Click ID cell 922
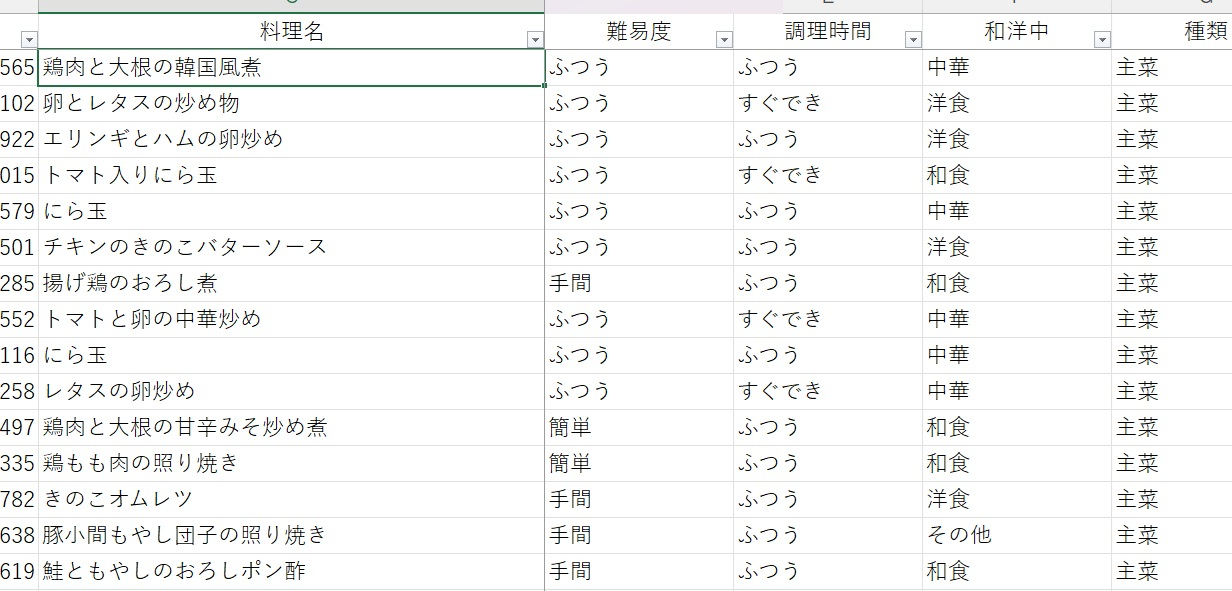 [x=19, y=140]
